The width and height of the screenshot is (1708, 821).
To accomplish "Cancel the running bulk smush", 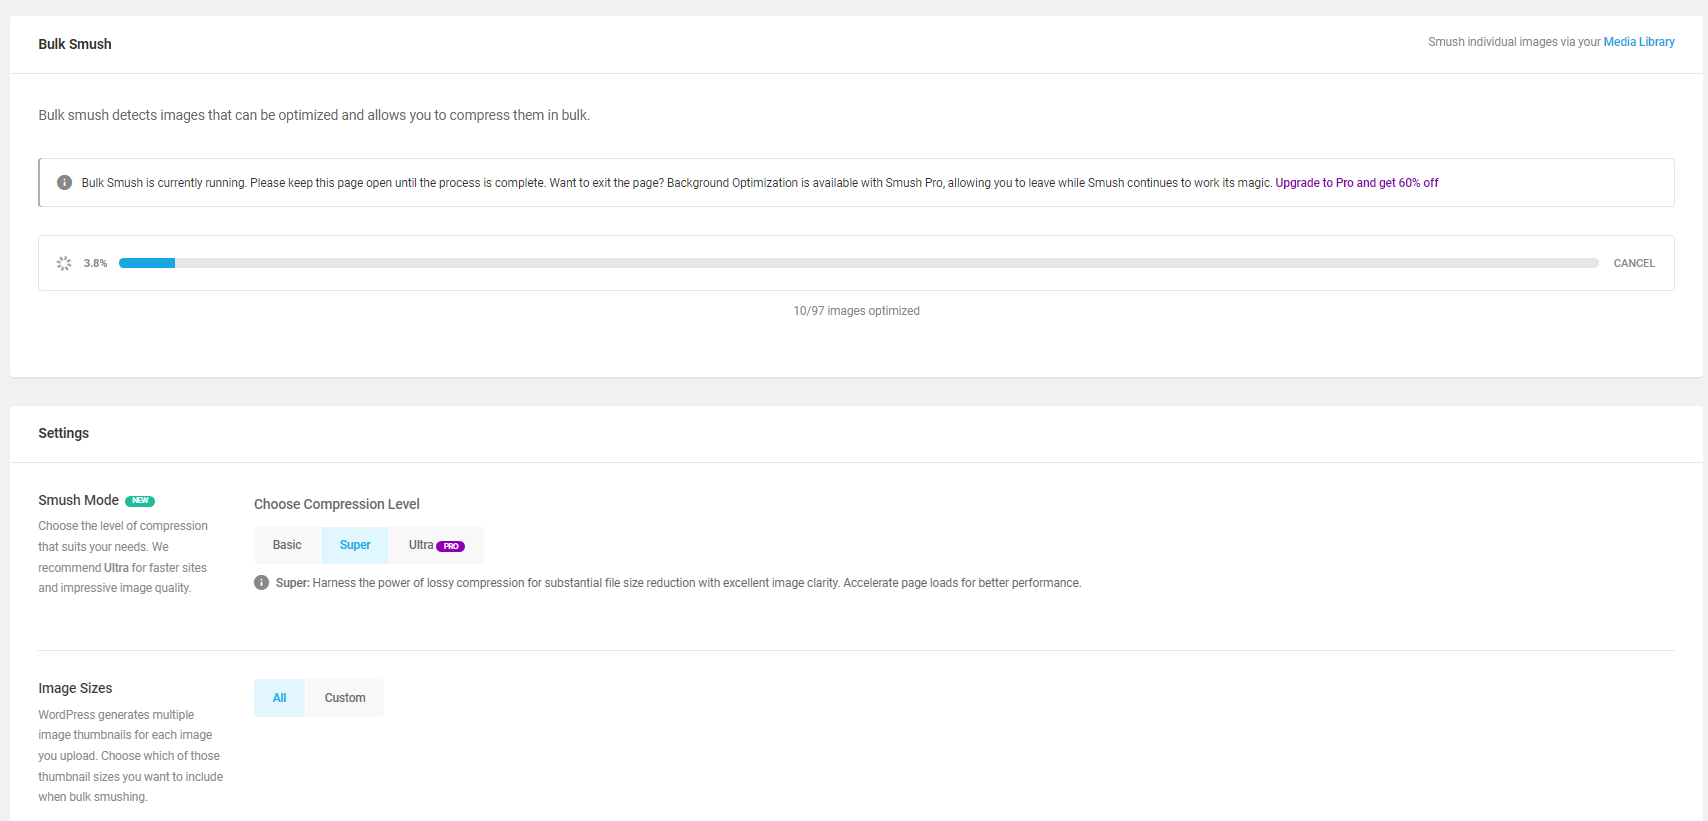I will pyautogui.click(x=1634, y=263).
